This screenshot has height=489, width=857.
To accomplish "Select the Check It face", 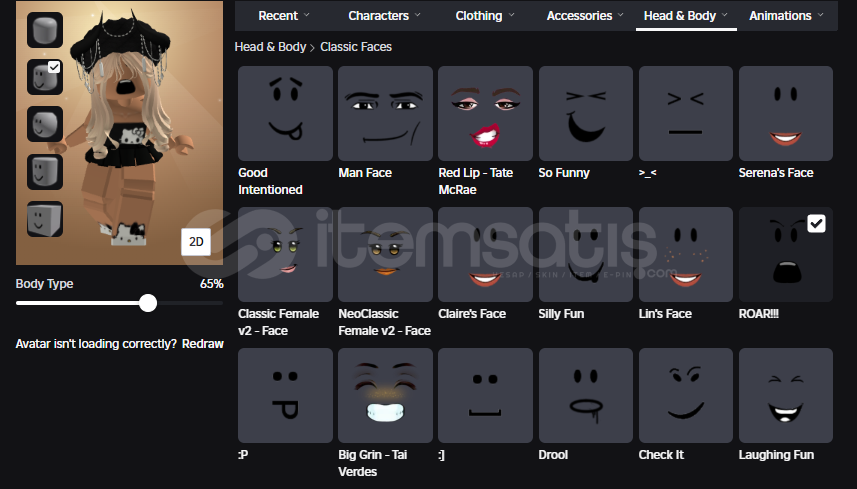I will pyautogui.click(x=685, y=395).
